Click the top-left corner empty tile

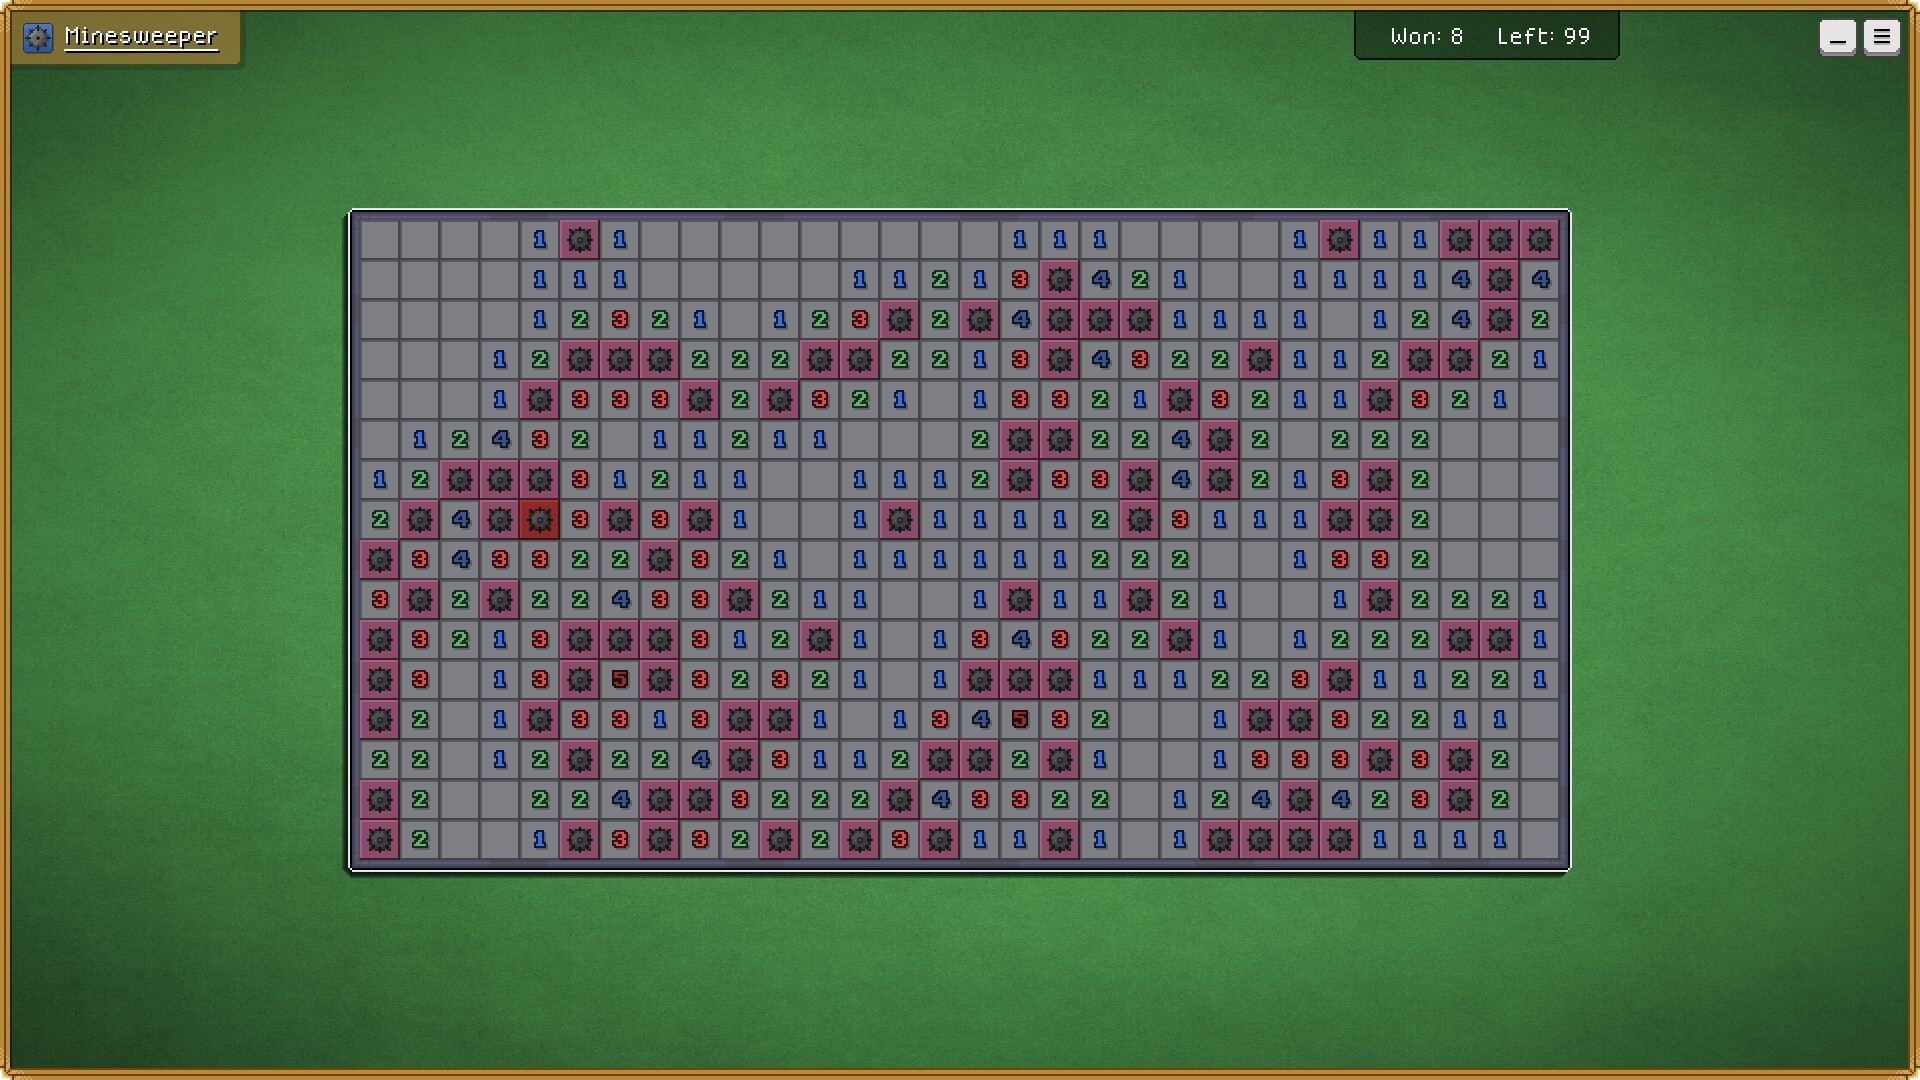[x=380, y=240]
